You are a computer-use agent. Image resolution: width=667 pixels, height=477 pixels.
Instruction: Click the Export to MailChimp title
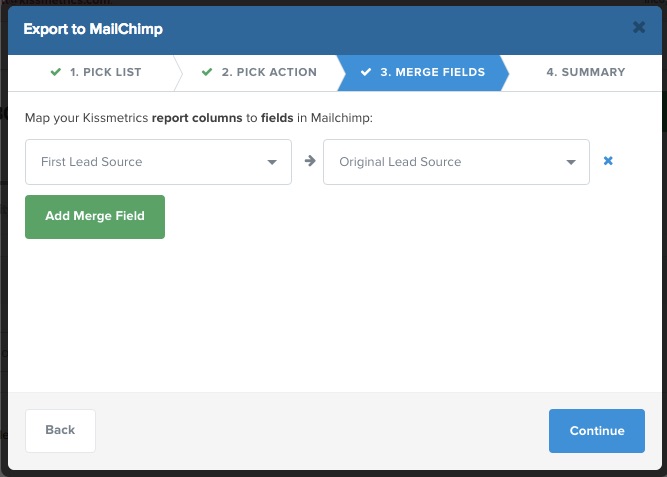pyautogui.click(x=93, y=29)
